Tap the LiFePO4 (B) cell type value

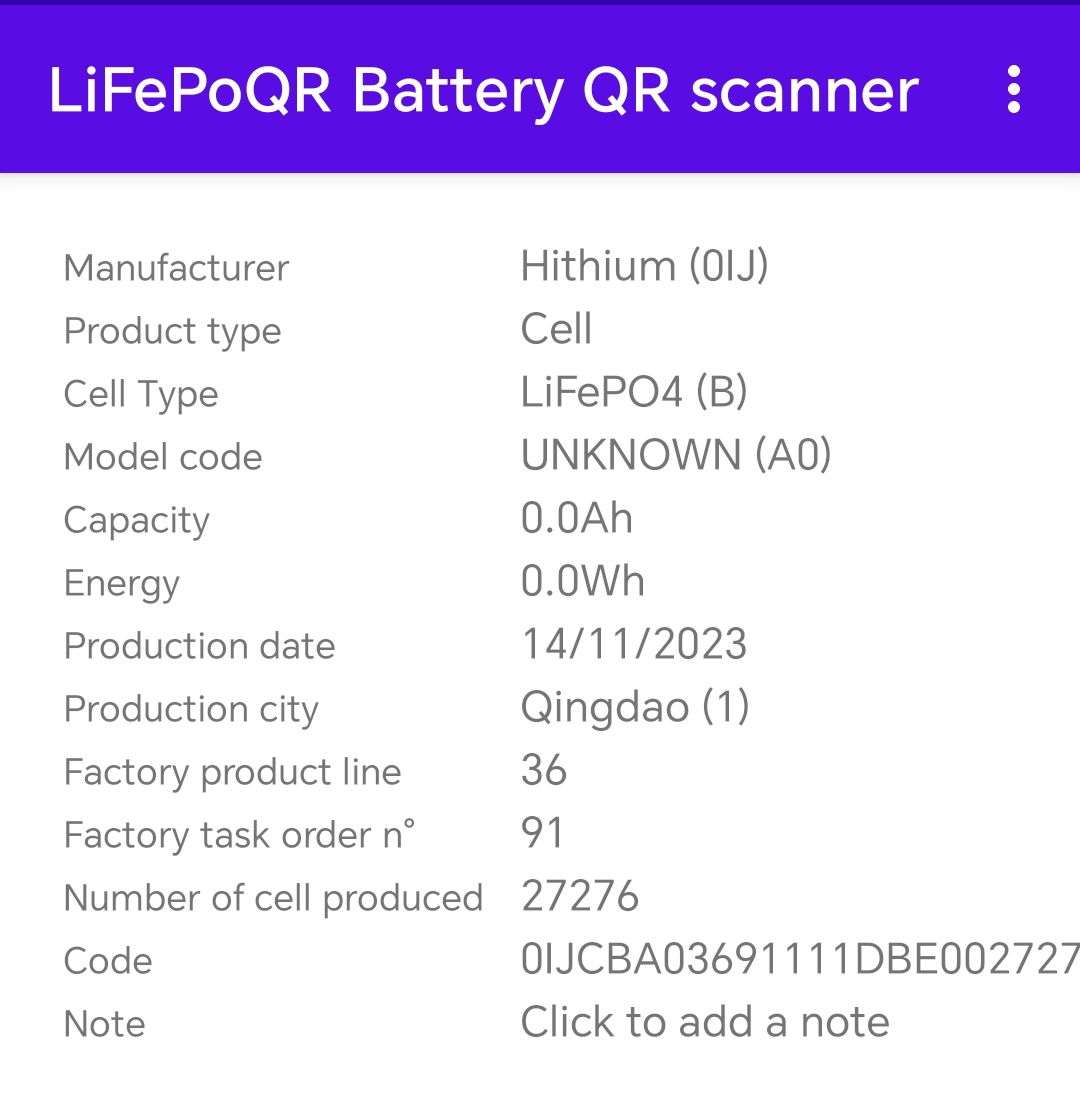[634, 392]
